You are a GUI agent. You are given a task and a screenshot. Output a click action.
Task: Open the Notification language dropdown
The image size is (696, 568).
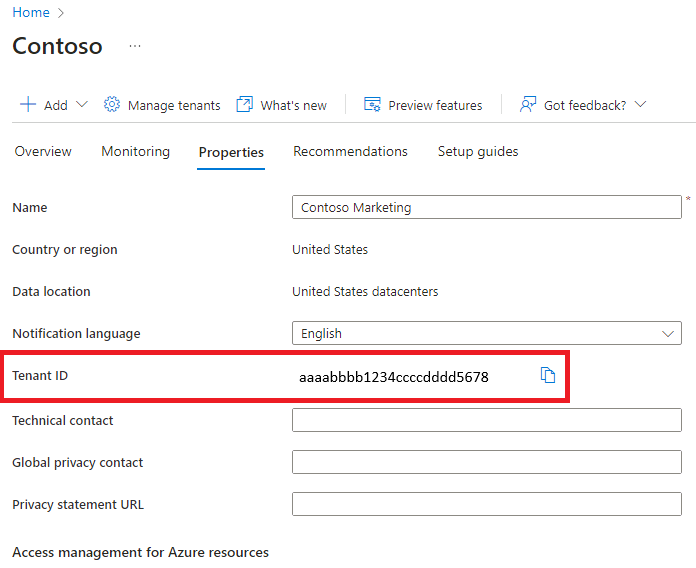[x=486, y=334]
